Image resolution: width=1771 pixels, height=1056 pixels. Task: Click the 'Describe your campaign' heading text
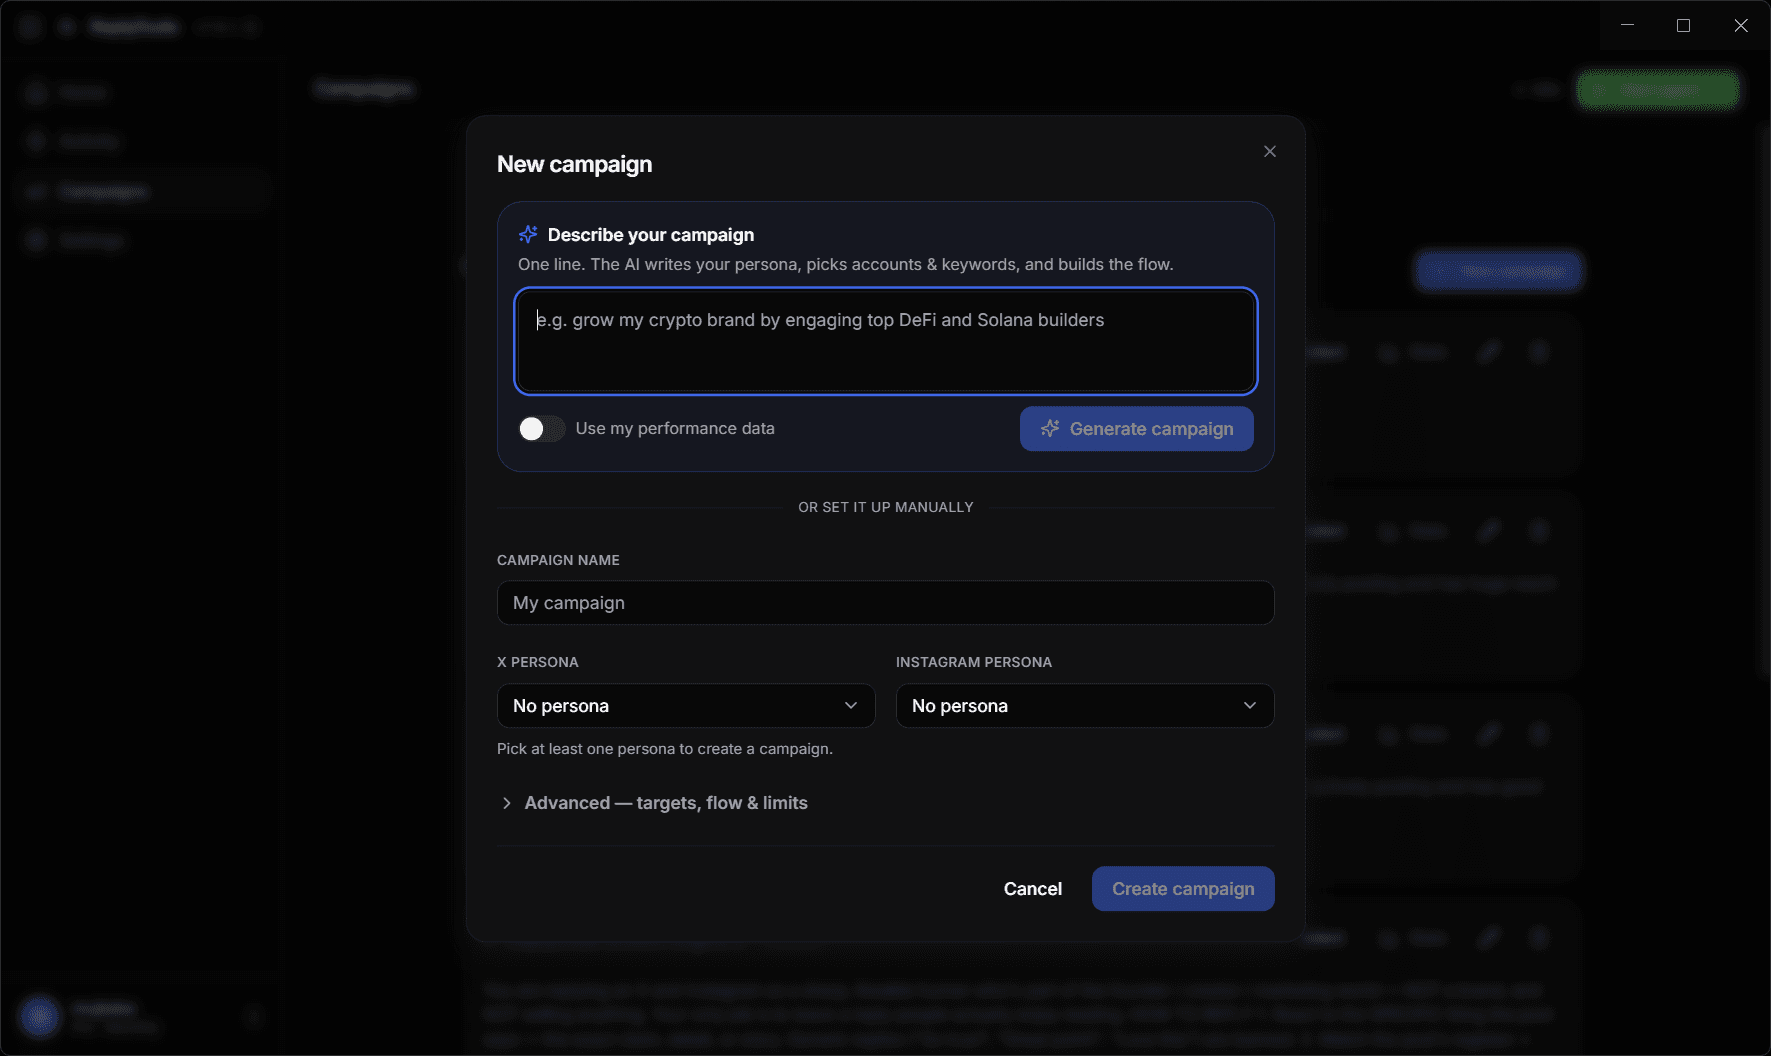[651, 235]
